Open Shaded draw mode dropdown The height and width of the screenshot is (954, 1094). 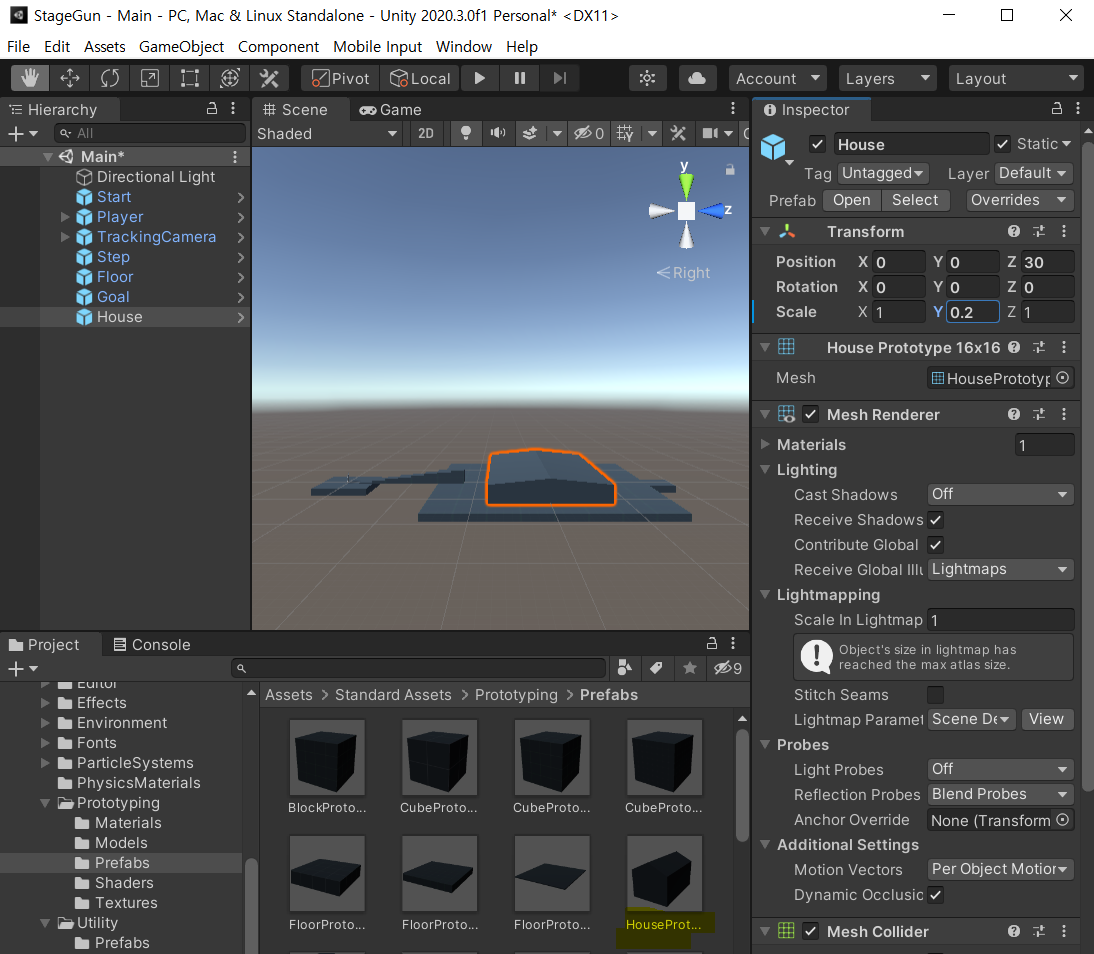pos(327,133)
